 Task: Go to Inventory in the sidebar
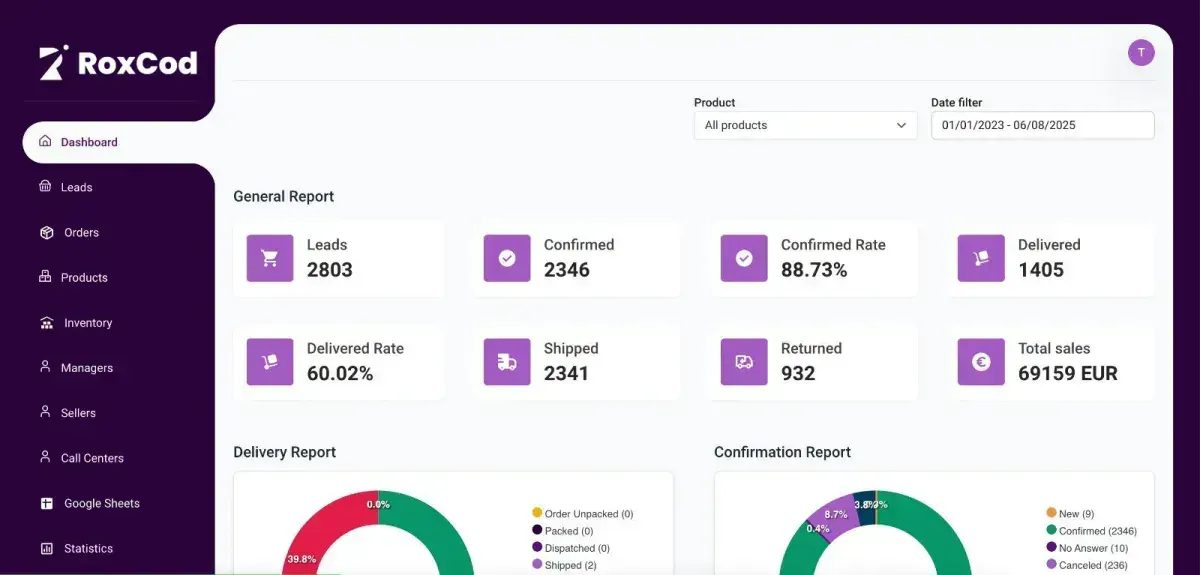[x=88, y=323]
